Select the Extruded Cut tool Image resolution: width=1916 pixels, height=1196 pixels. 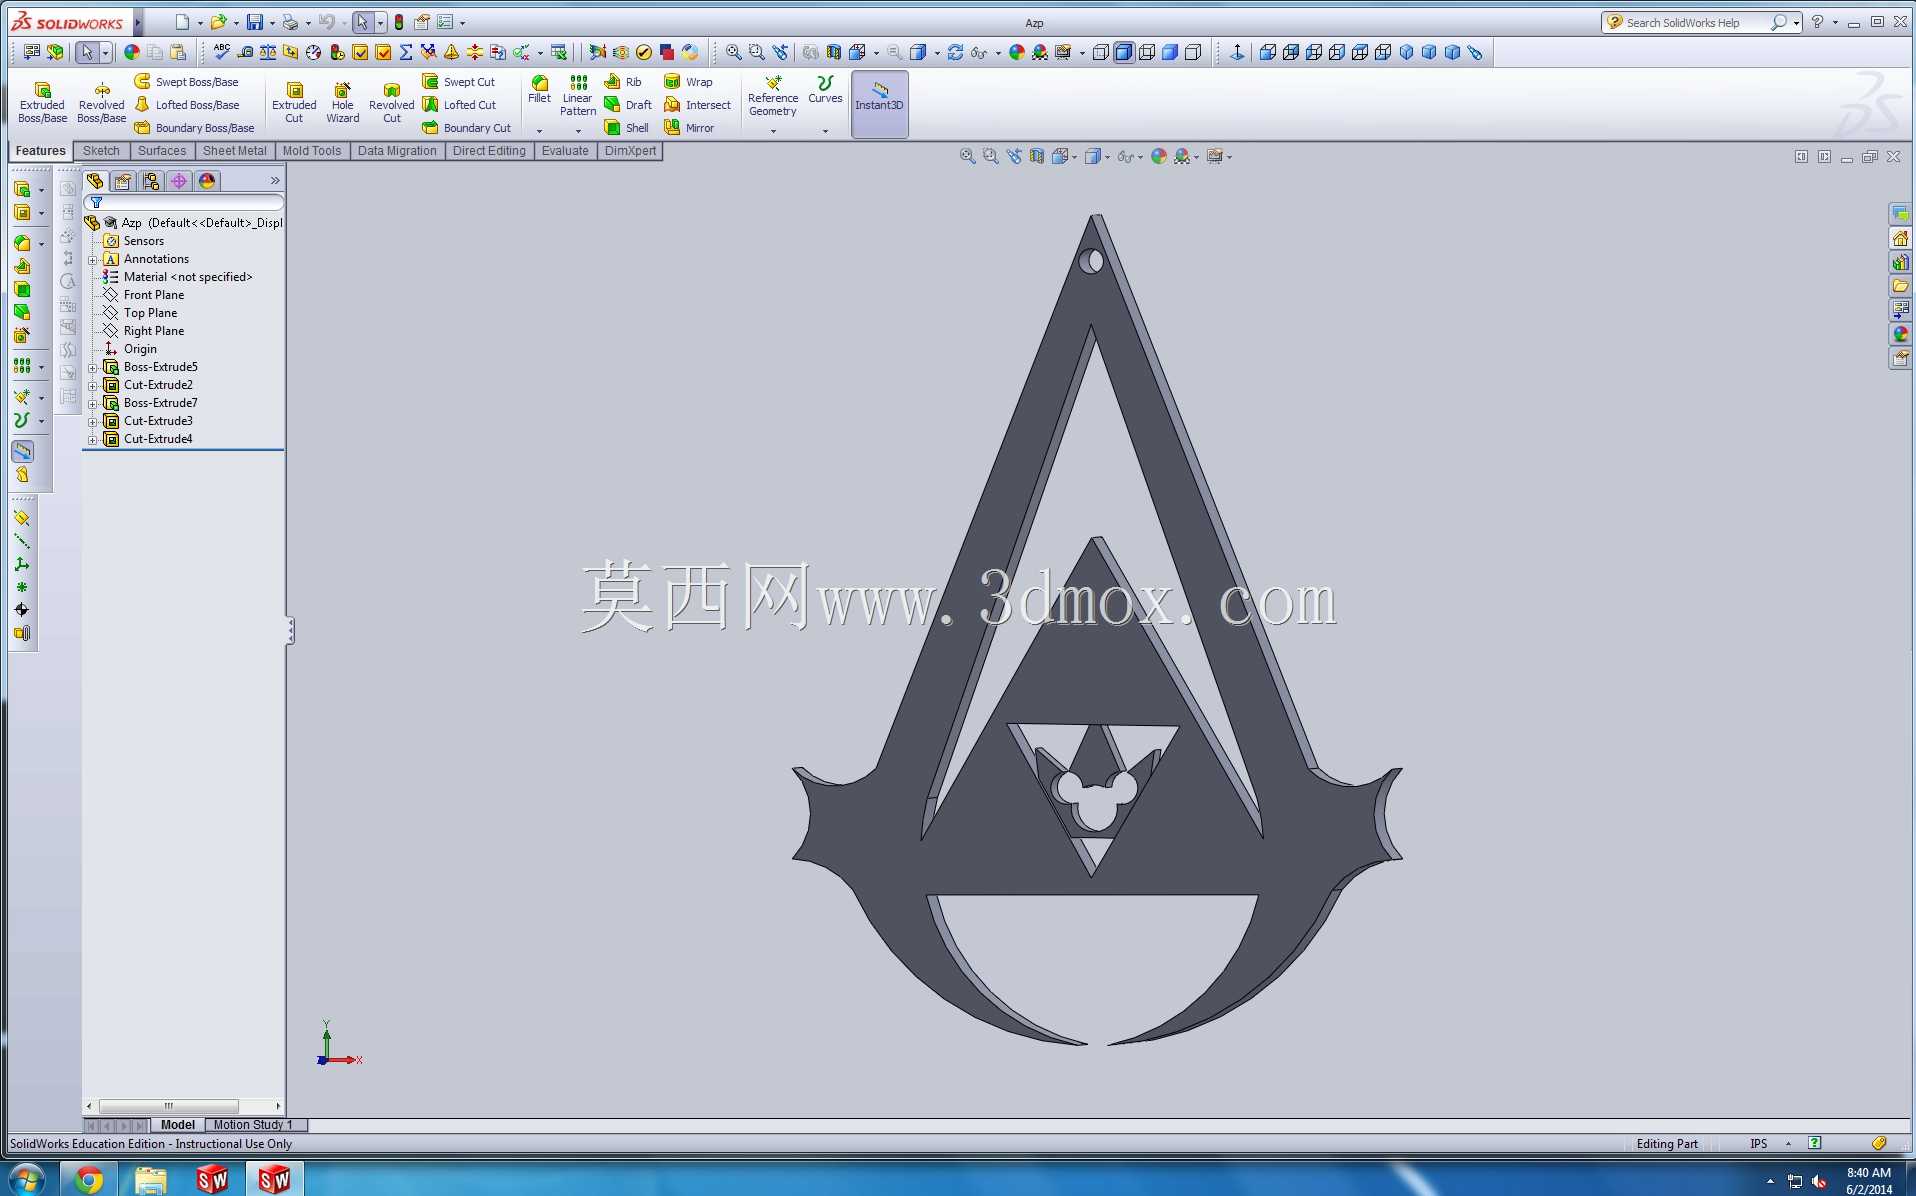point(294,103)
